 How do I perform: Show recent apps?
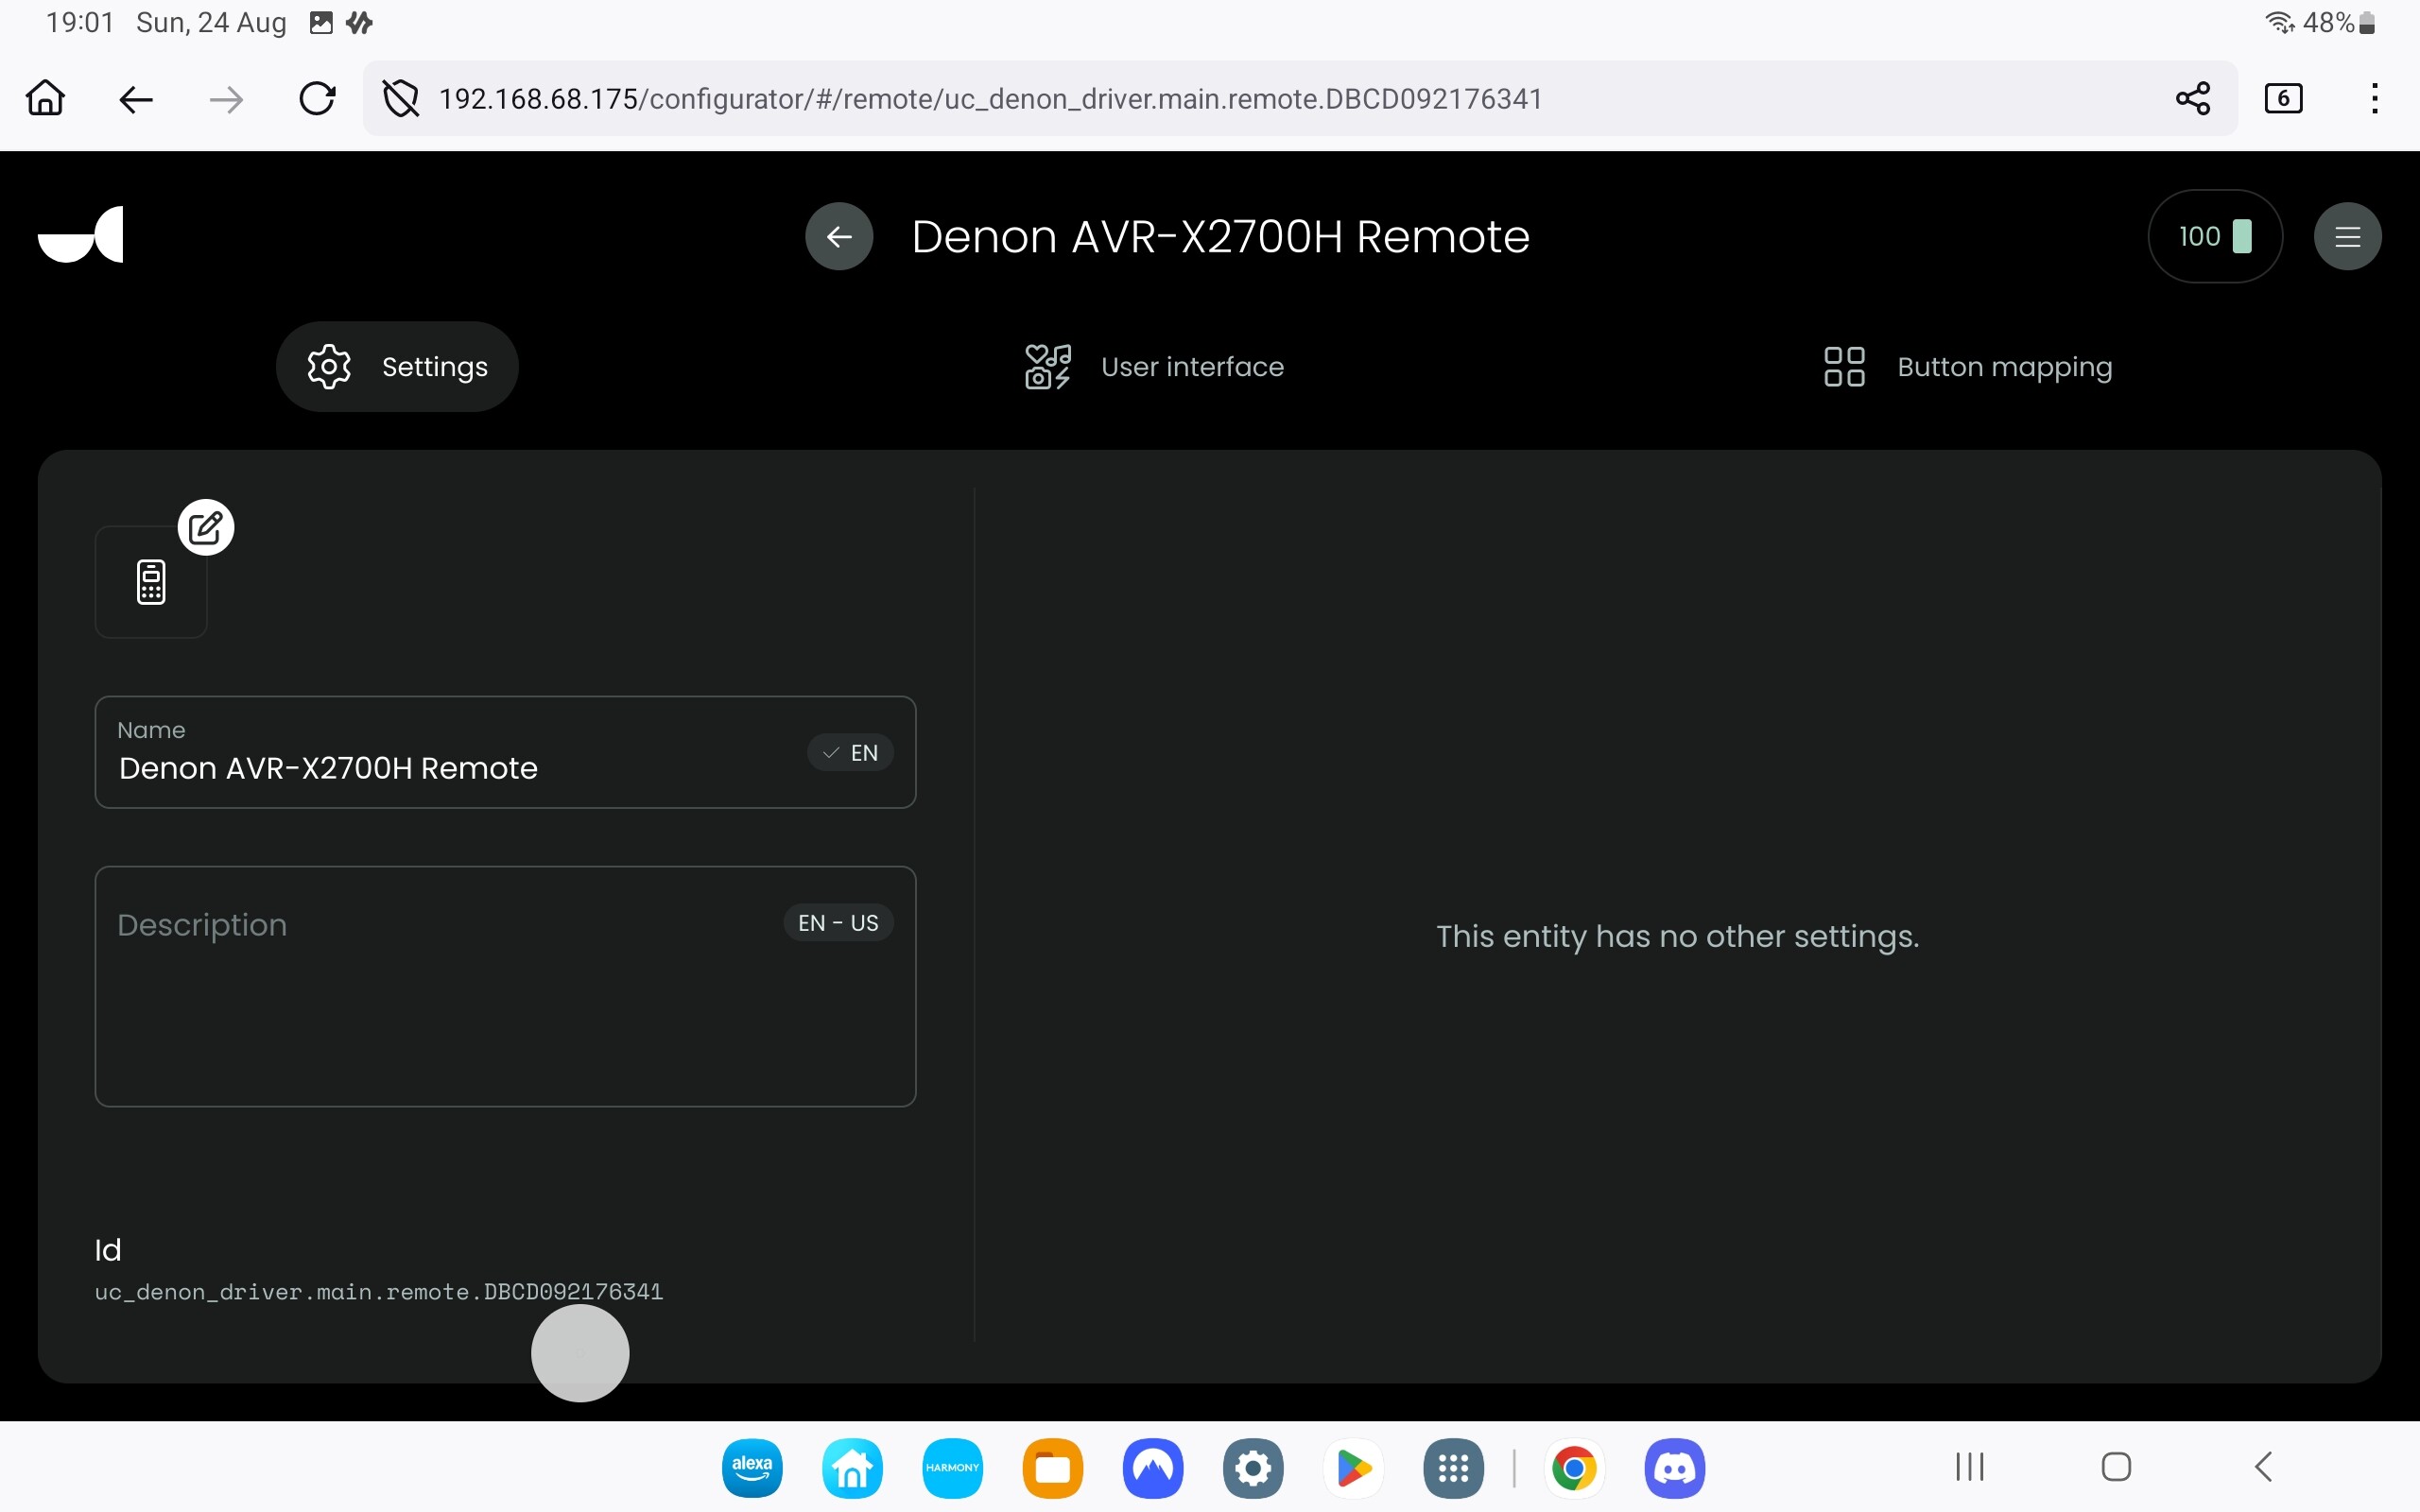tap(1970, 1467)
